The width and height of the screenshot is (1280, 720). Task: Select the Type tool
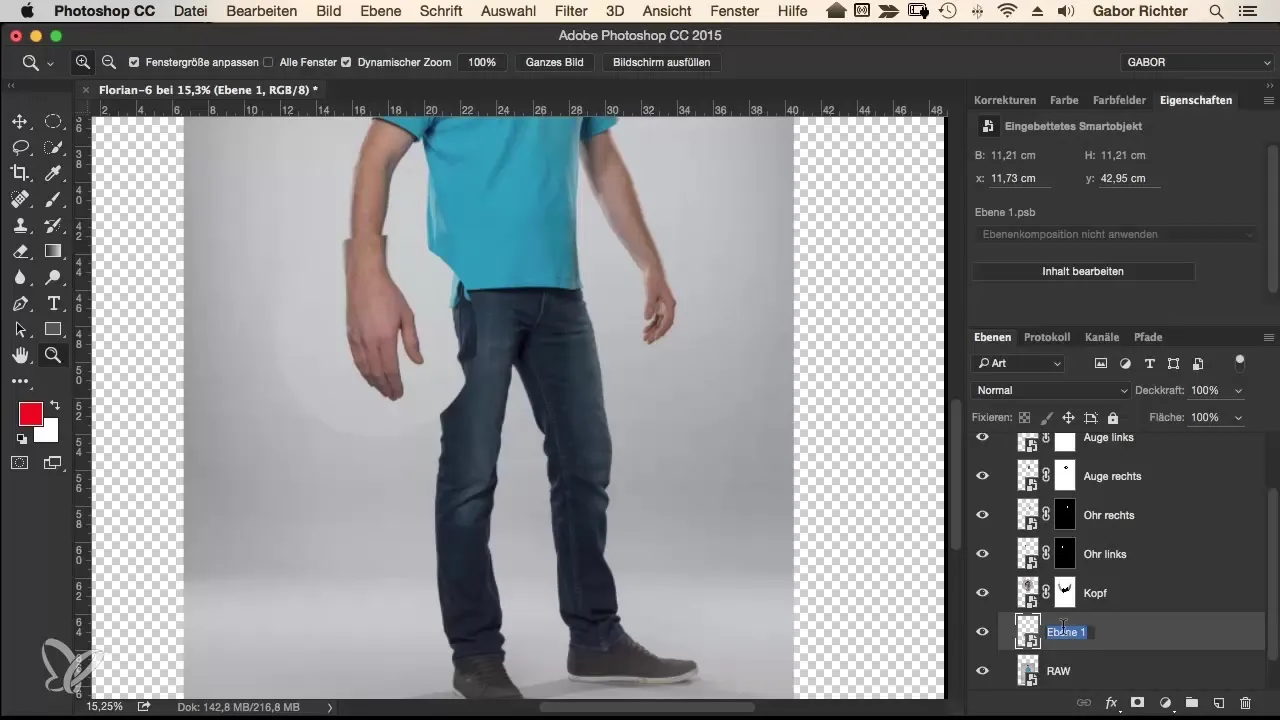point(53,304)
